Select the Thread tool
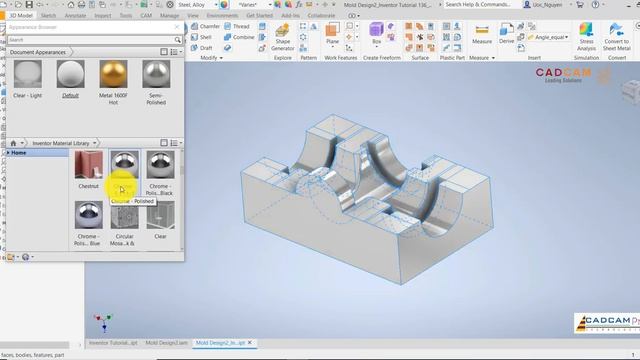The image size is (640, 360). click(237, 26)
